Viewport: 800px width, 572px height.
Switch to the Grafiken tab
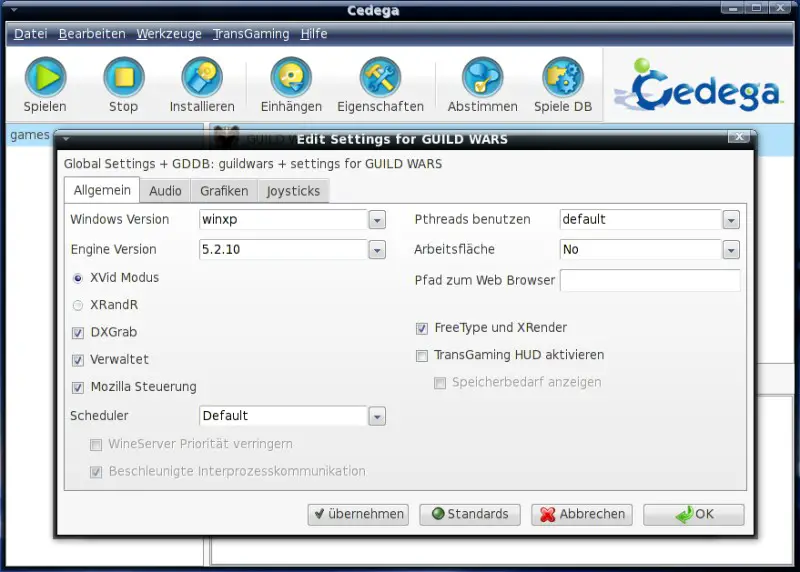pos(224,191)
